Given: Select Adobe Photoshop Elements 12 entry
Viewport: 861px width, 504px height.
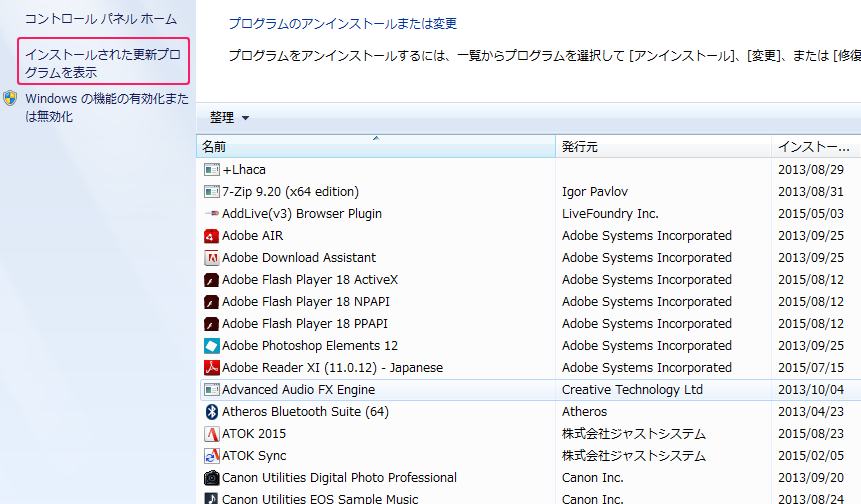Looking at the screenshot, I should [x=310, y=346].
